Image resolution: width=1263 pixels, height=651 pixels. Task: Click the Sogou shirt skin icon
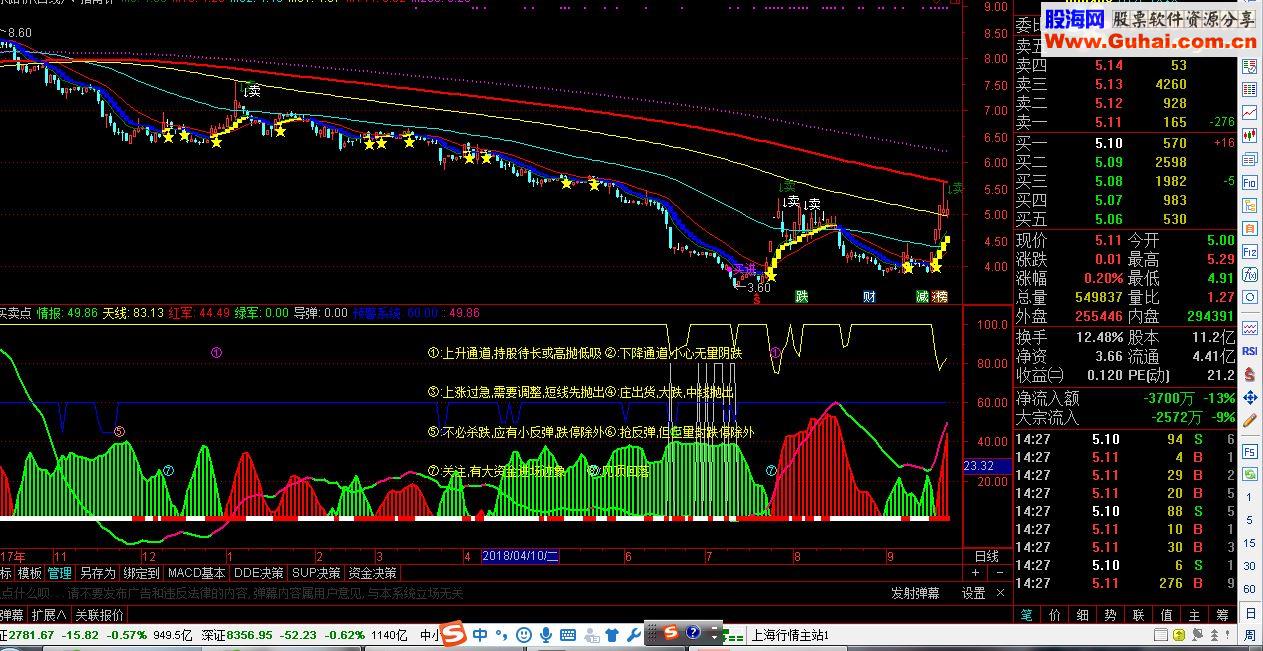[x=612, y=635]
